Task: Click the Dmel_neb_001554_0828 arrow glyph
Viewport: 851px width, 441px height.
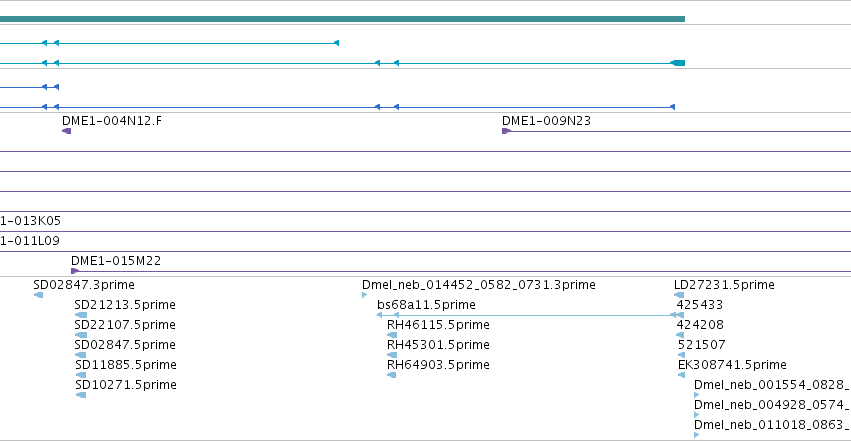Action: [697, 395]
